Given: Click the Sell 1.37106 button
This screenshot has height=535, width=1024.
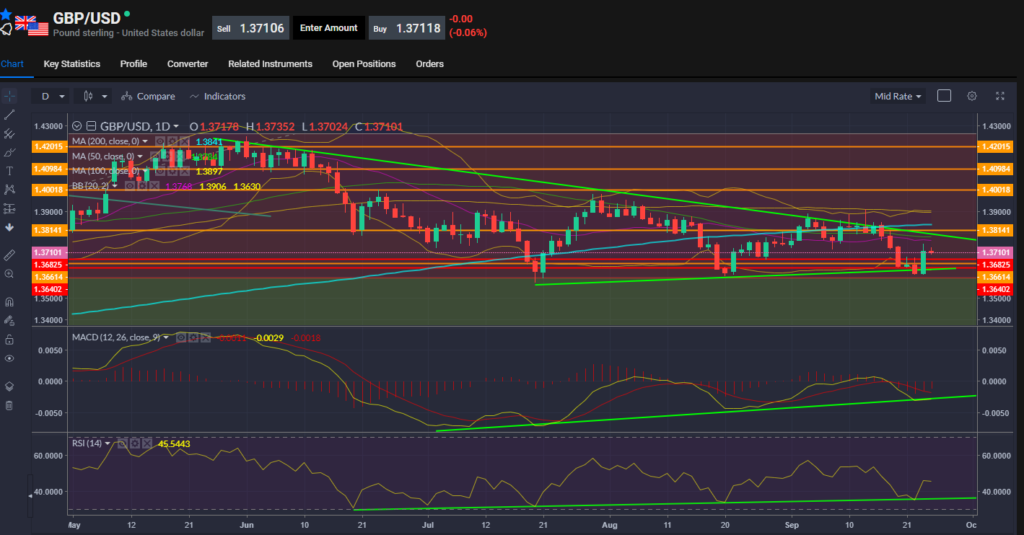Looking at the screenshot, I should point(250,28).
